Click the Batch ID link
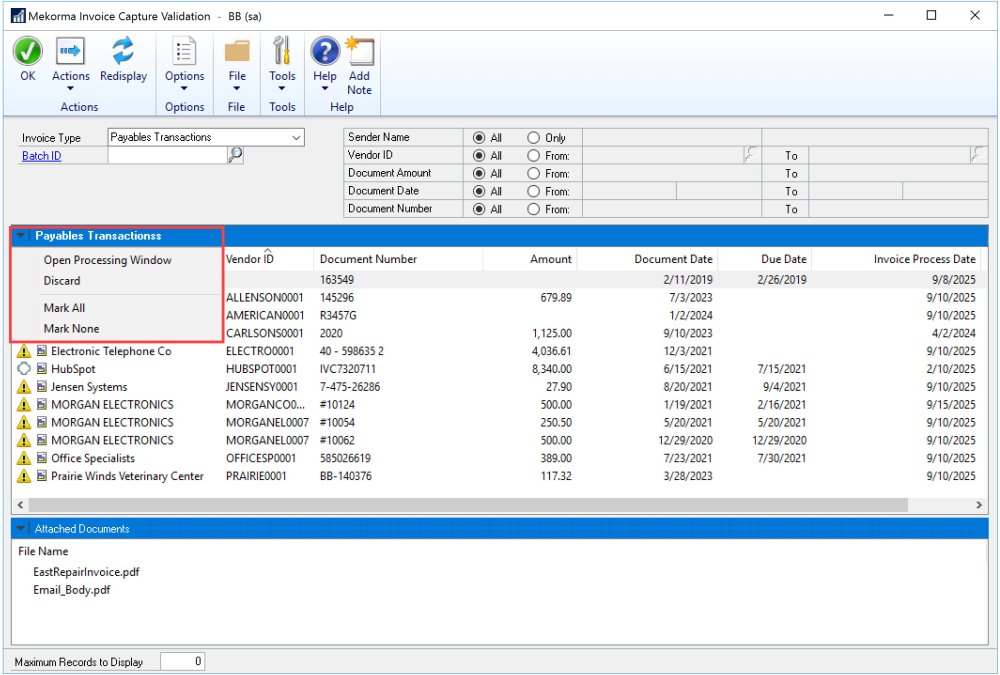 click(41, 156)
